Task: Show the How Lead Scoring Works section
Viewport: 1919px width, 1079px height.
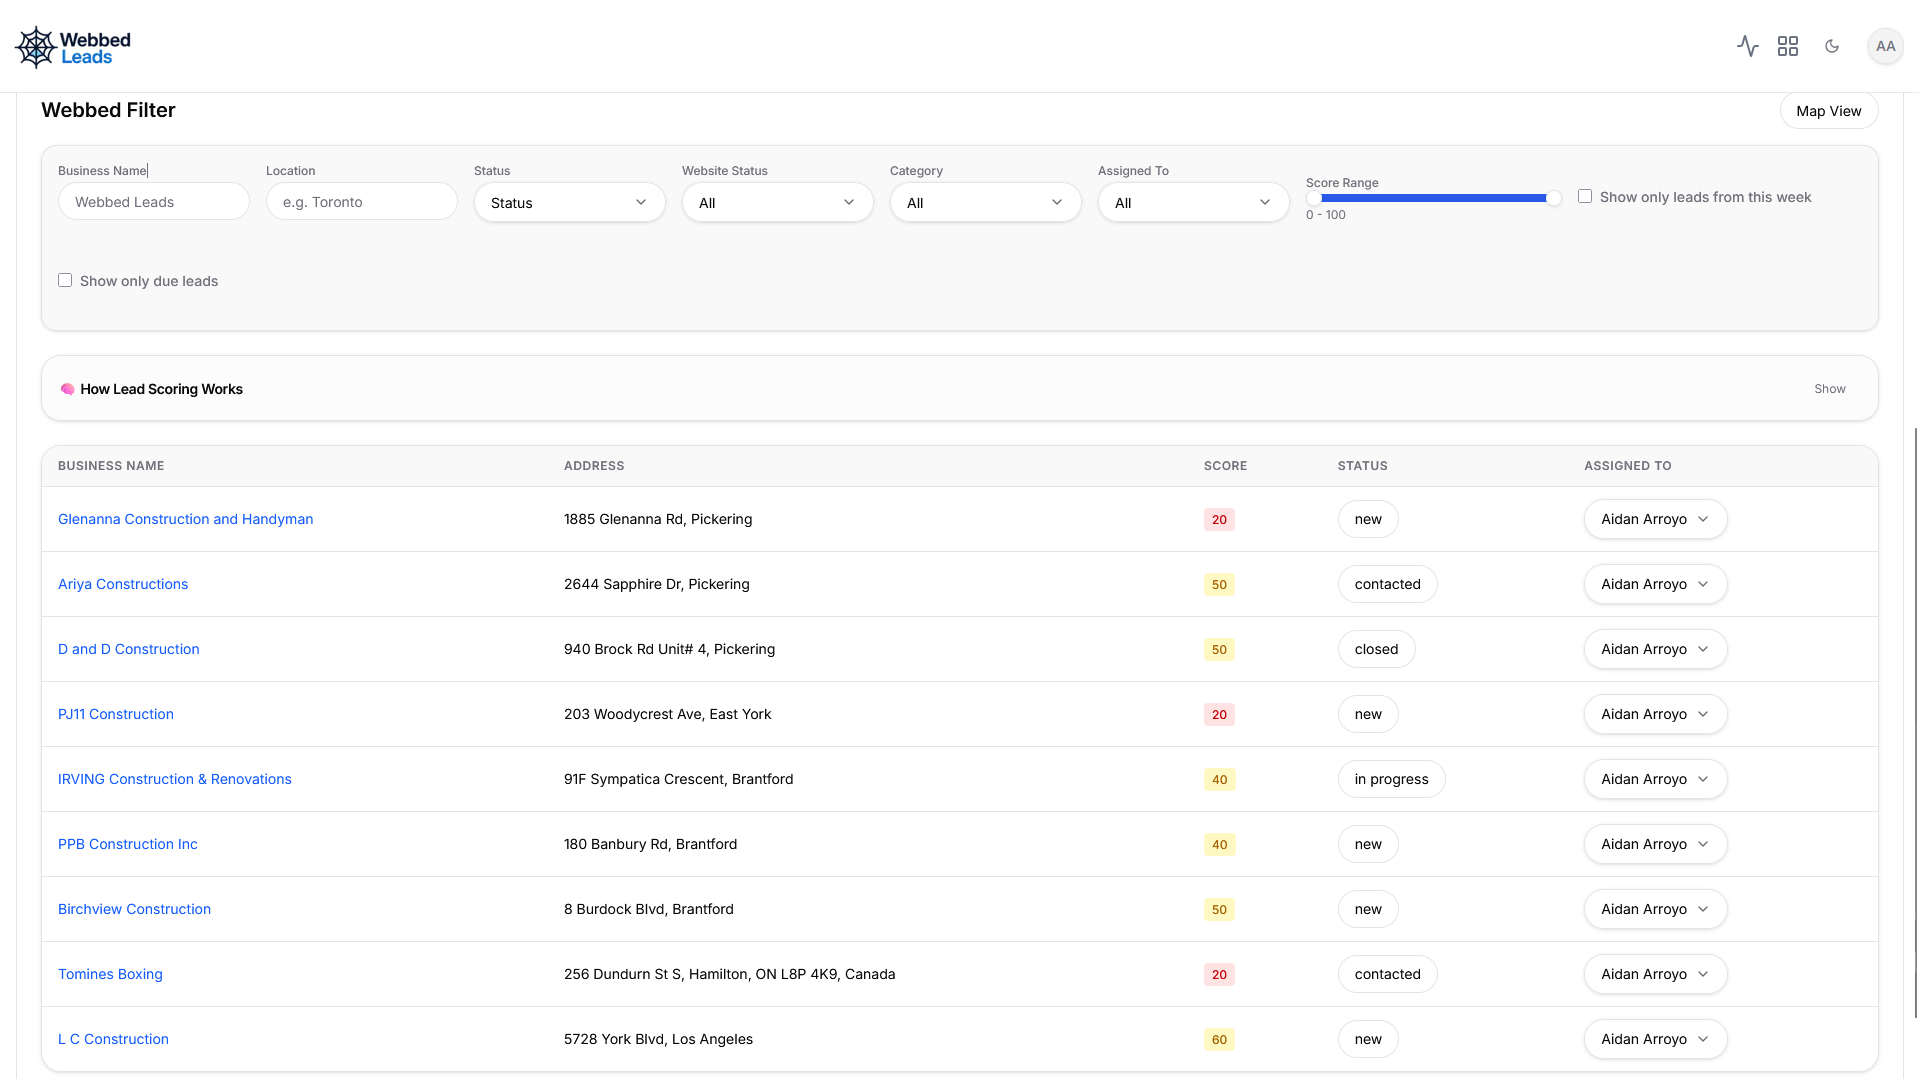Action: tap(1830, 389)
